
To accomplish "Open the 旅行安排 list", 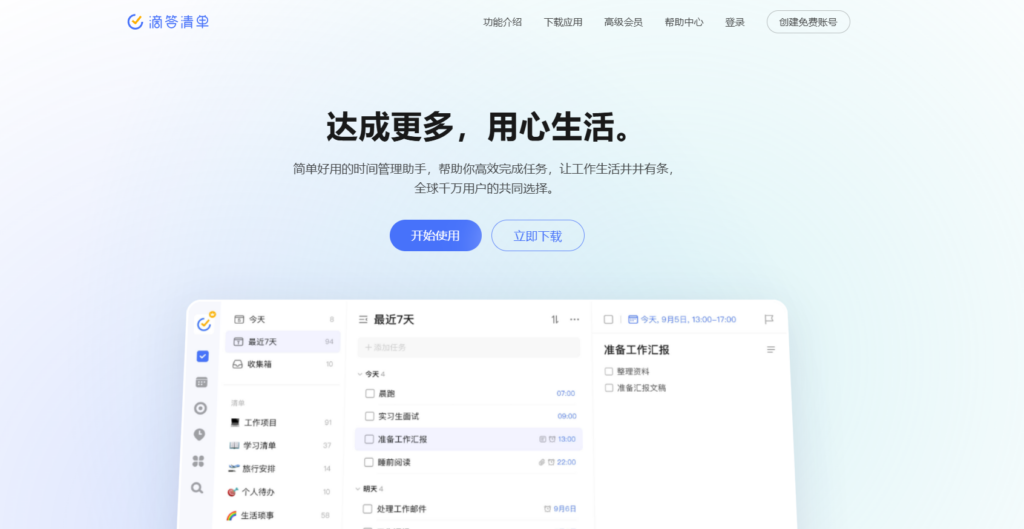I will pyautogui.click(x=279, y=468).
